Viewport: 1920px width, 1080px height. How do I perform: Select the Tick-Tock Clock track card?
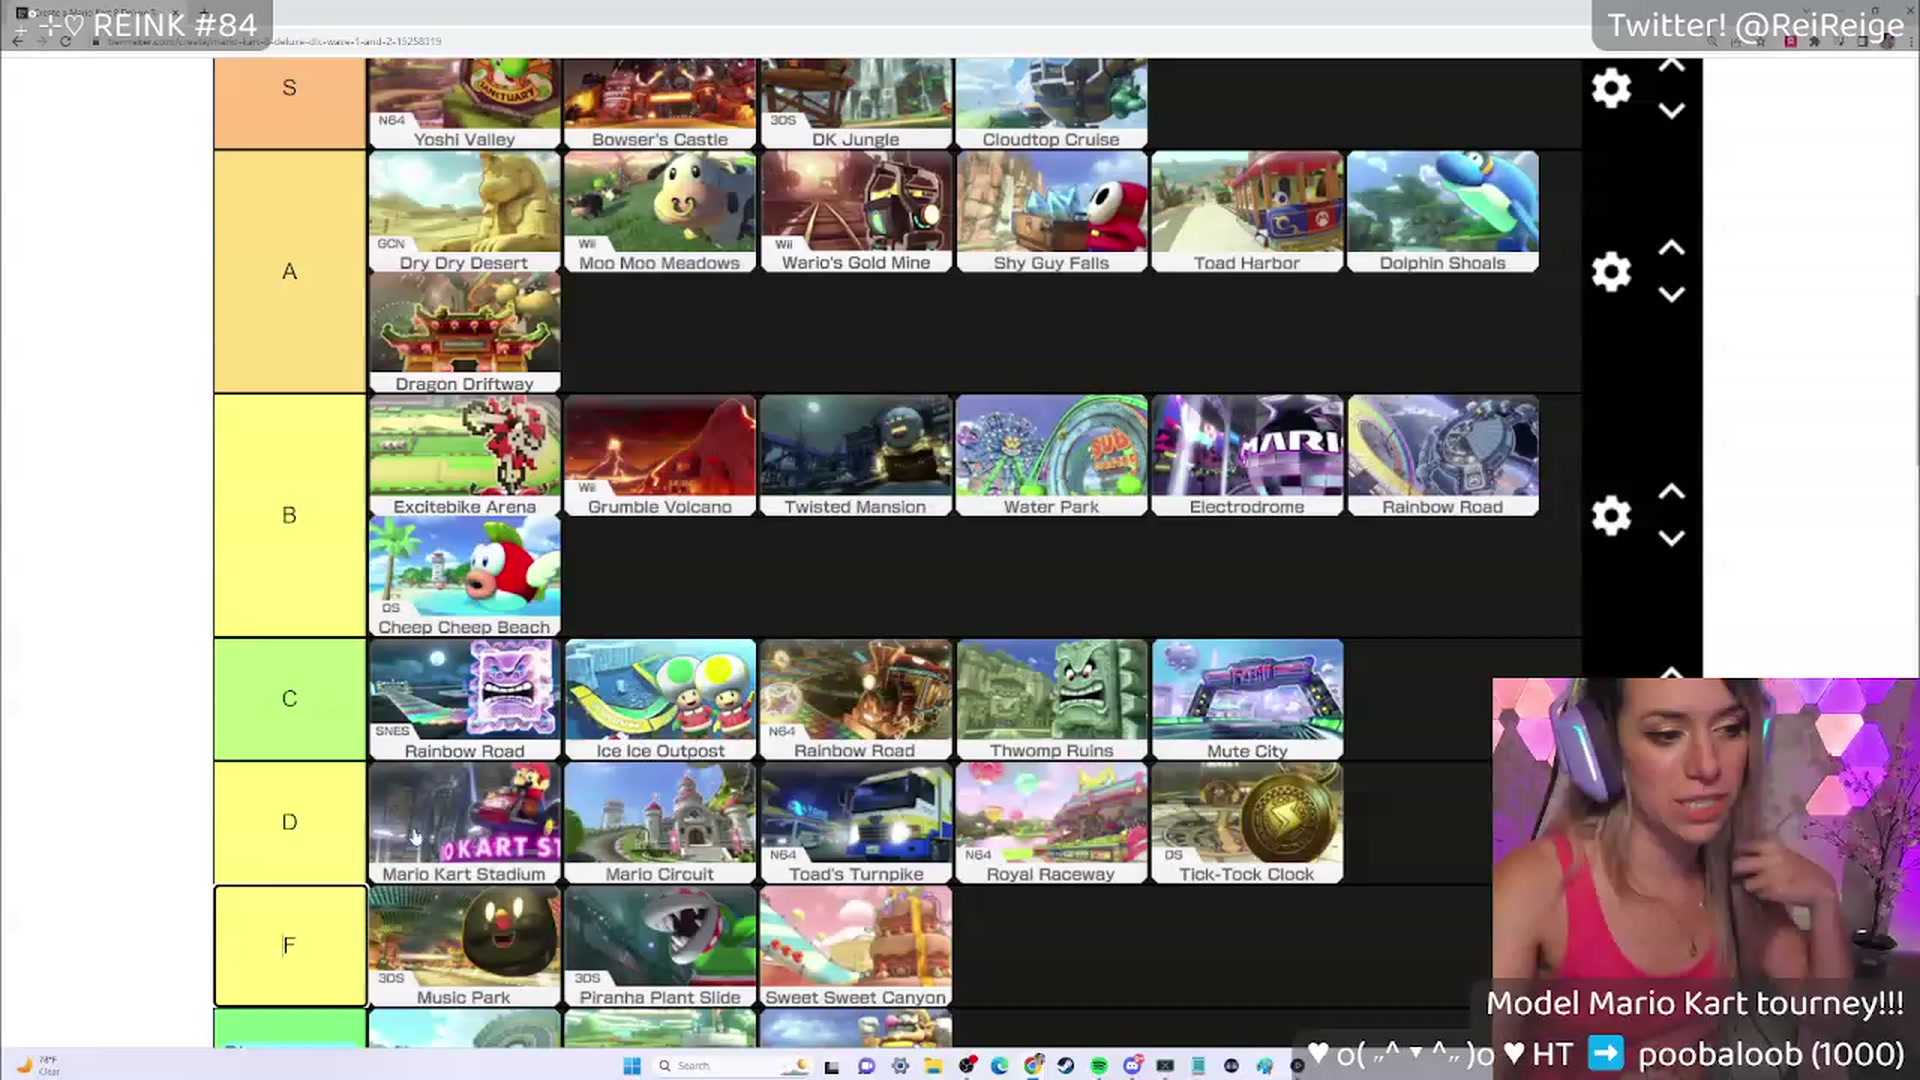(x=1247, y=823)
